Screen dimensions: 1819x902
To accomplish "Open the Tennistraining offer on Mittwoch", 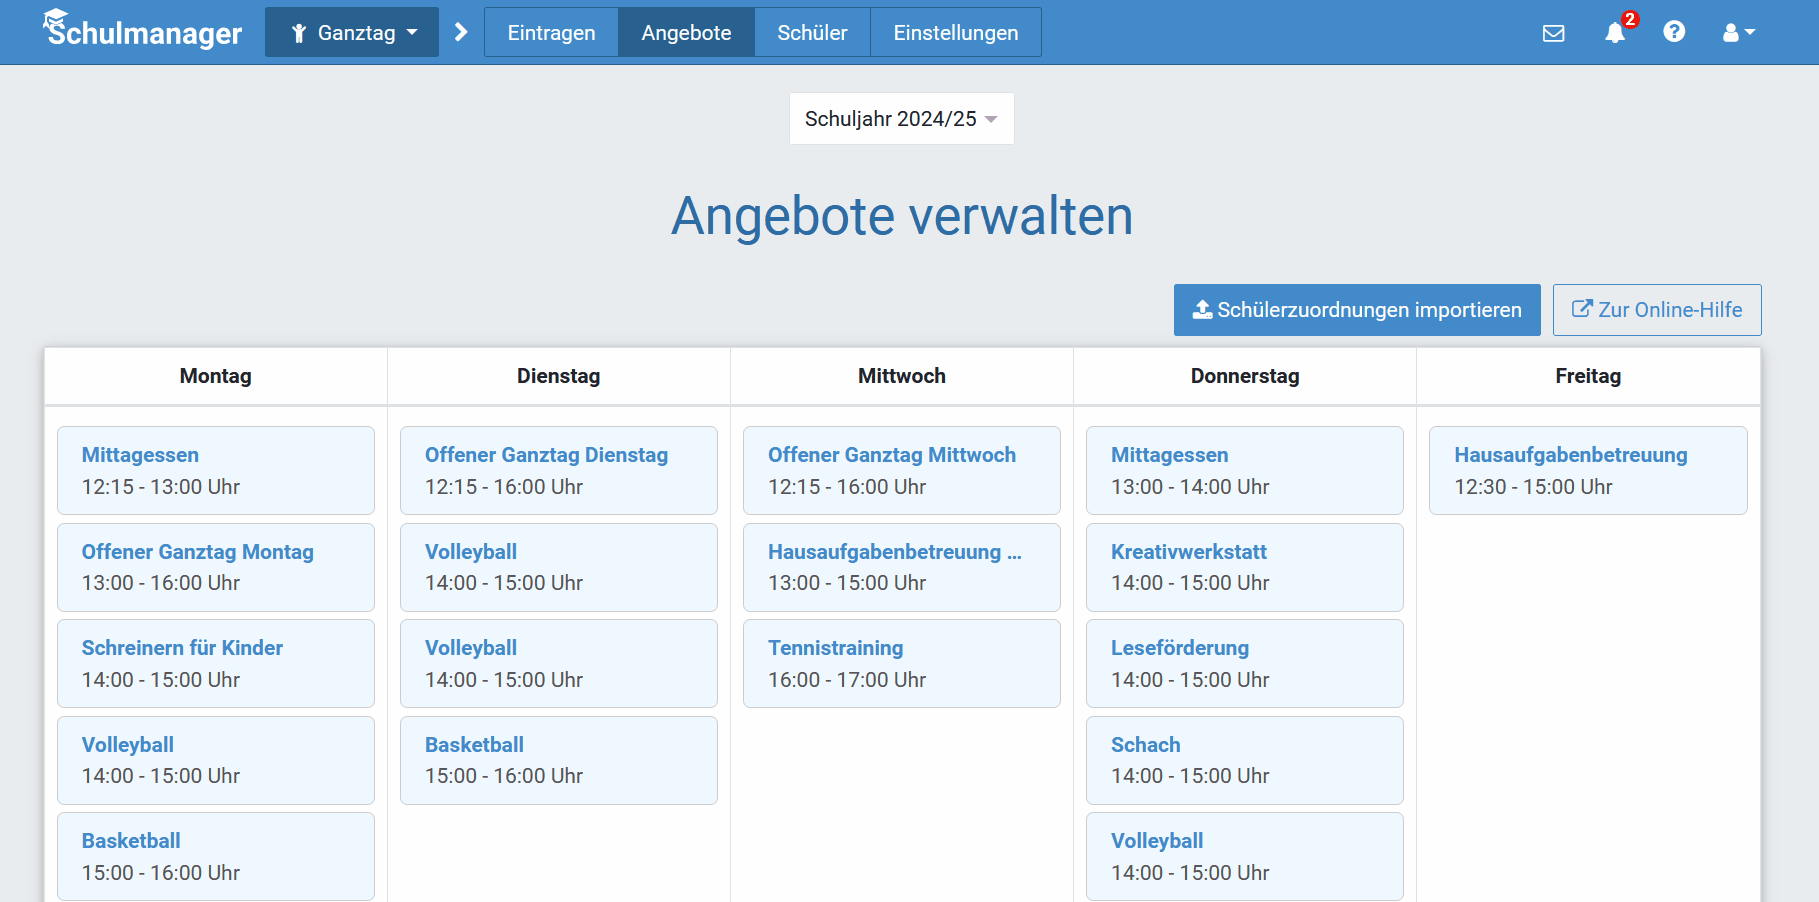I will tap(901, 663).
